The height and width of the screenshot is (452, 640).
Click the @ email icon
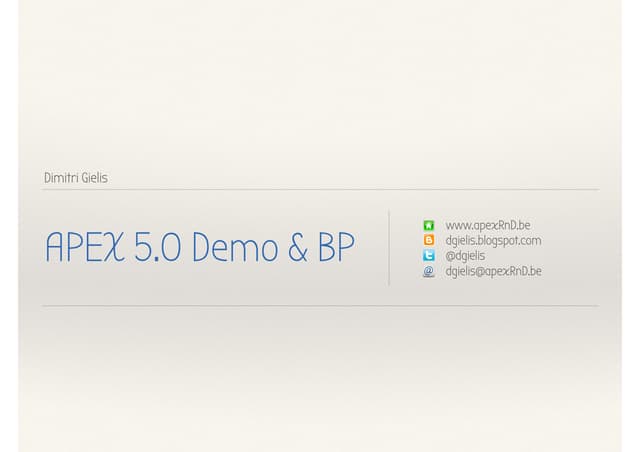[x=429, y=271]
